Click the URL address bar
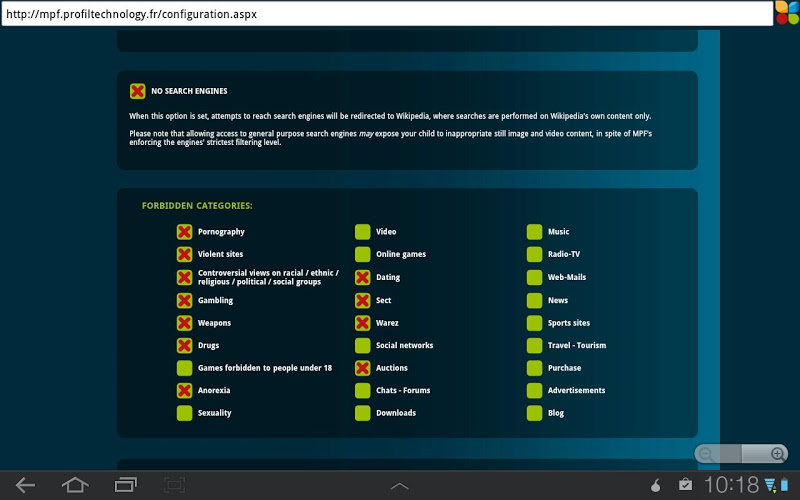The width and height of the screenshot is (800, 500). tap(387, 14)
